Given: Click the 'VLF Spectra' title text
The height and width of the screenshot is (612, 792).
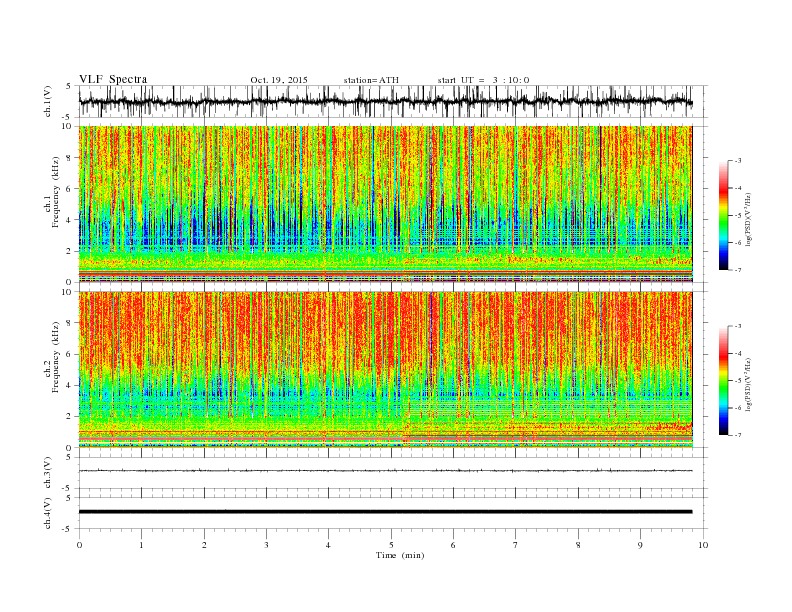Looking at the screenshot, I should coord(113,79).
